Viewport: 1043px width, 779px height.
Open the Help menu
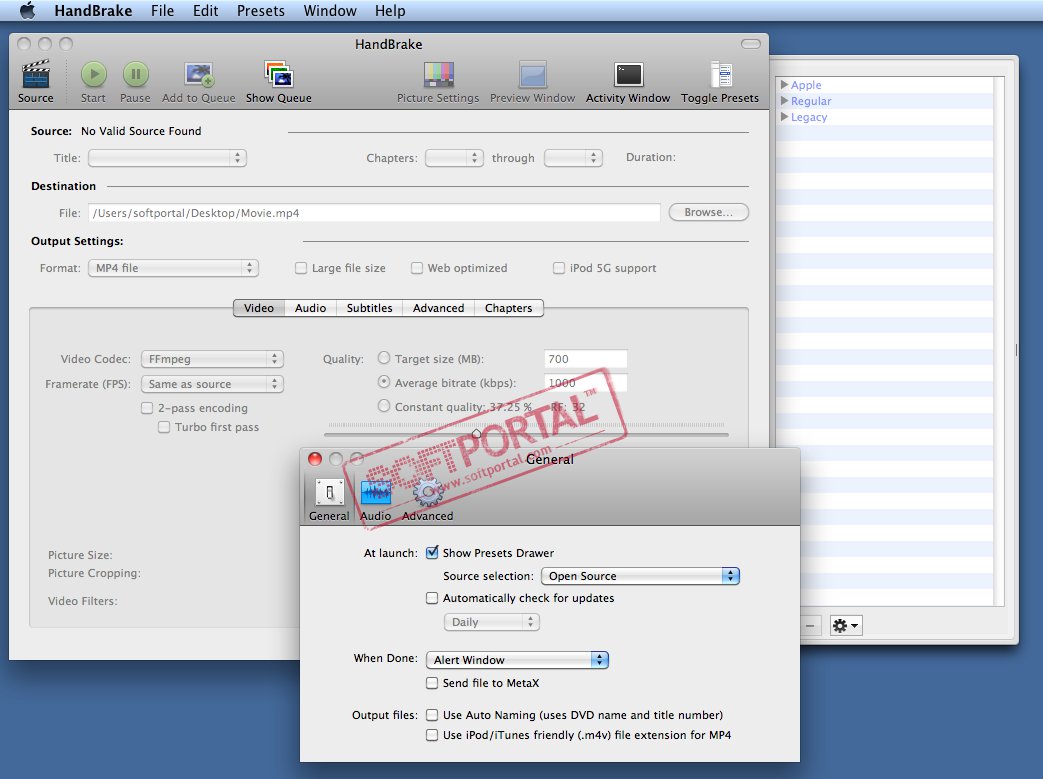pyautogui.click(x=390, y=11)
